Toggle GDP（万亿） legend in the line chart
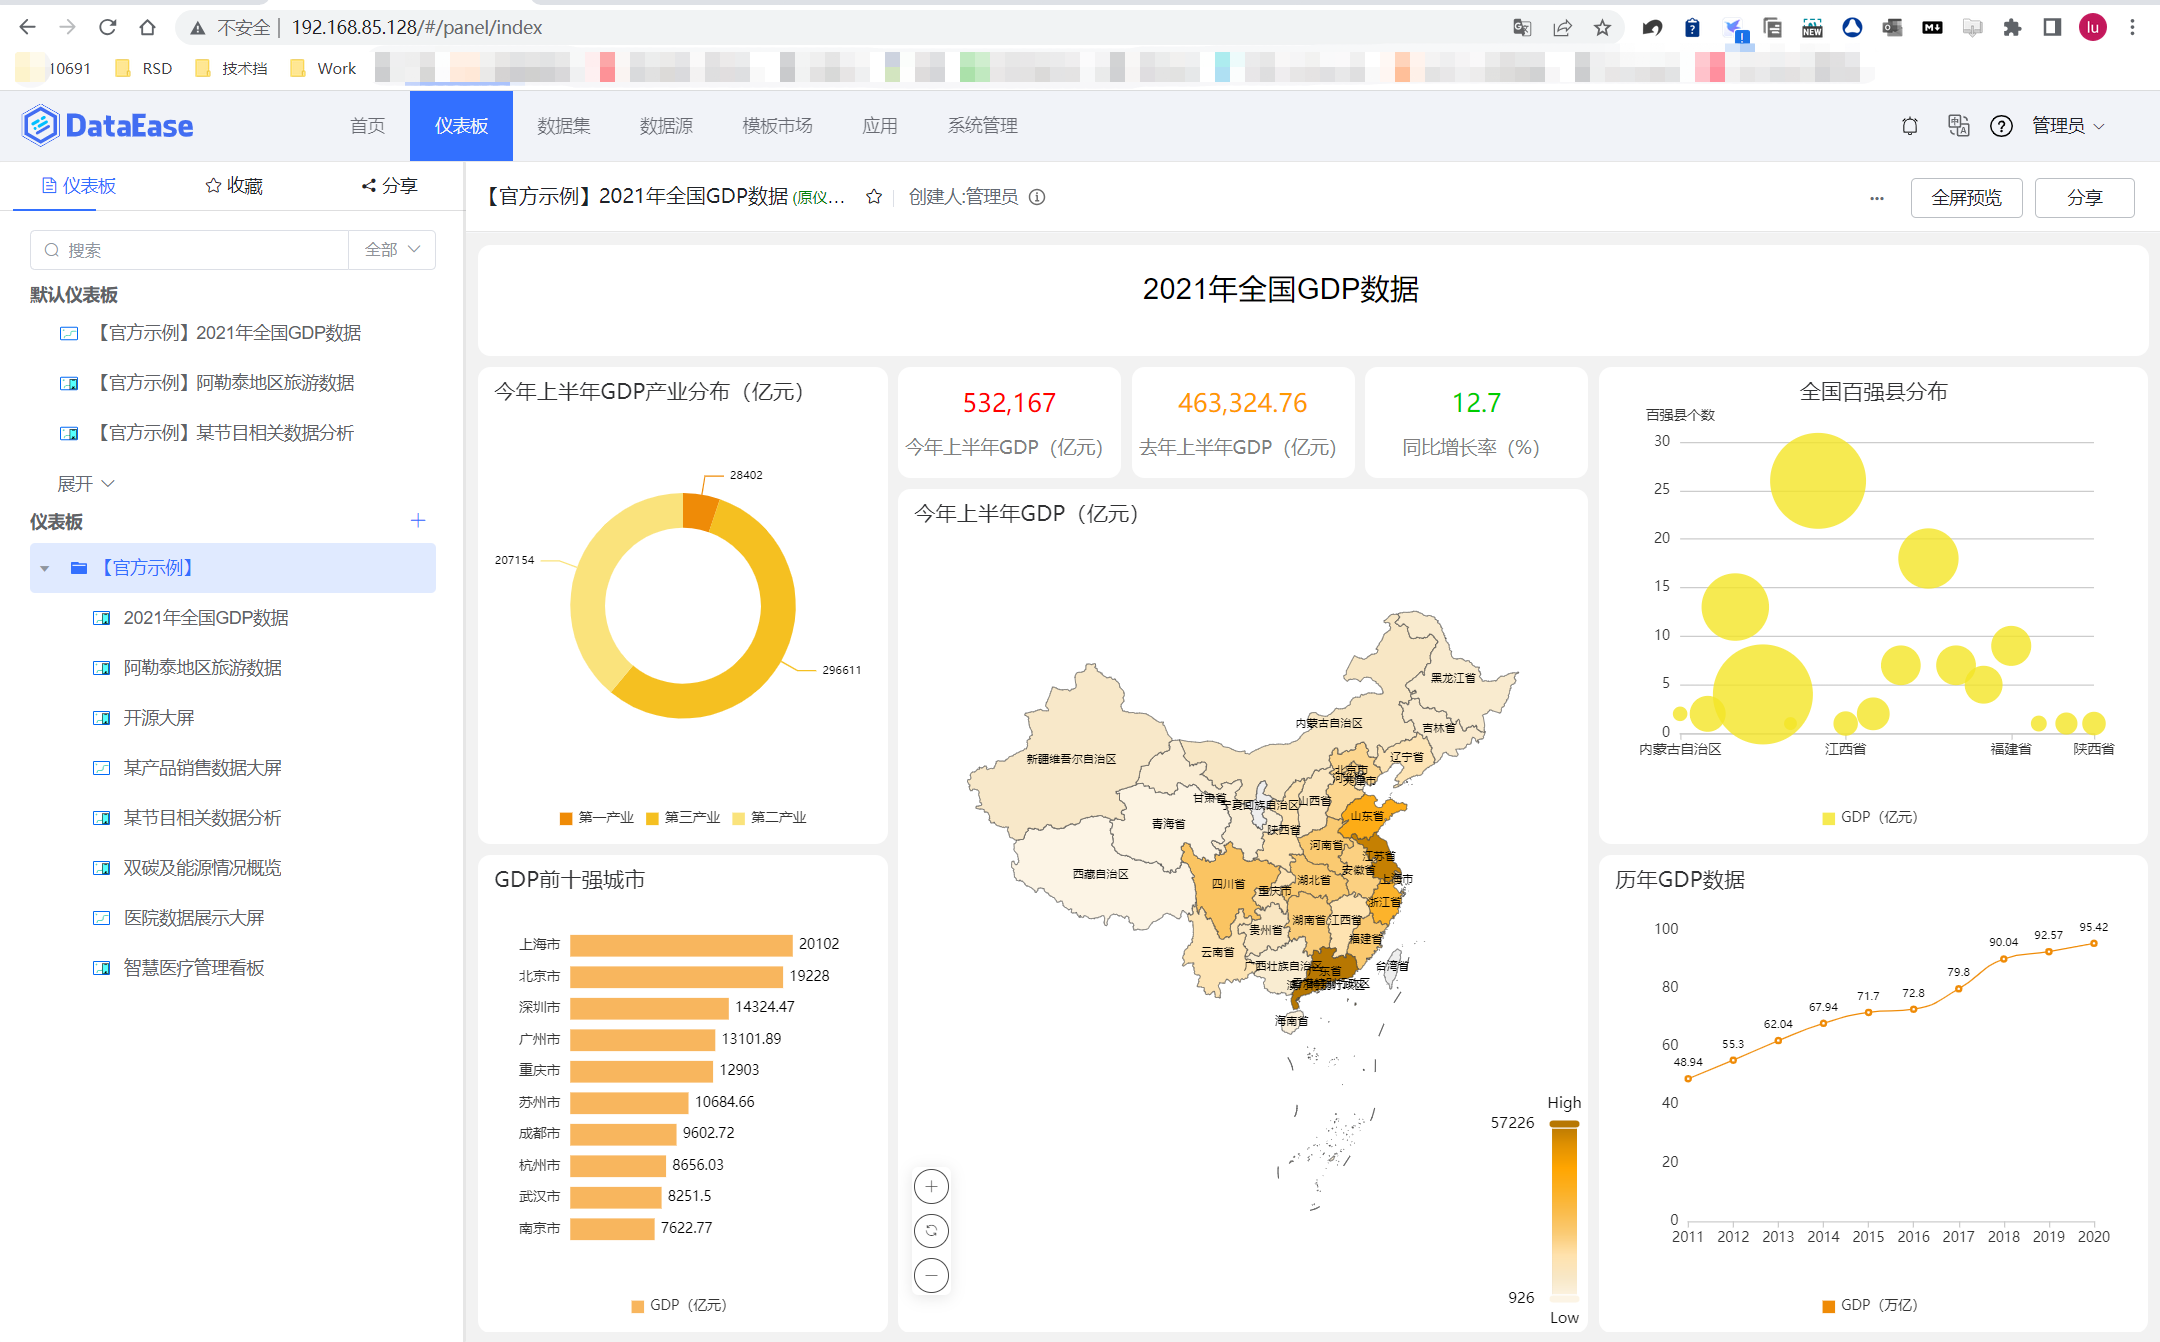 (1870, 1306)
